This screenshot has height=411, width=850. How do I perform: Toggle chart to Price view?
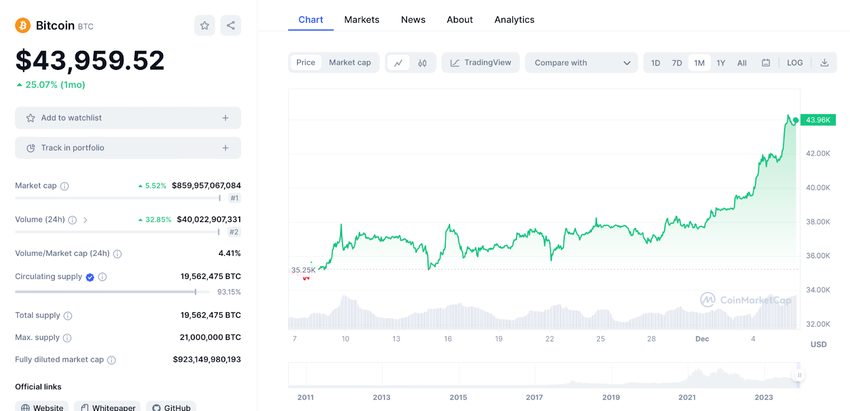click(306, 63)
